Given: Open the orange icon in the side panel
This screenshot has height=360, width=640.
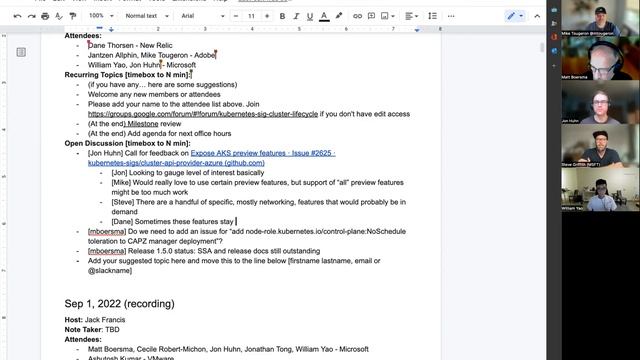Looking at the screenshot, I should (554, 37).
